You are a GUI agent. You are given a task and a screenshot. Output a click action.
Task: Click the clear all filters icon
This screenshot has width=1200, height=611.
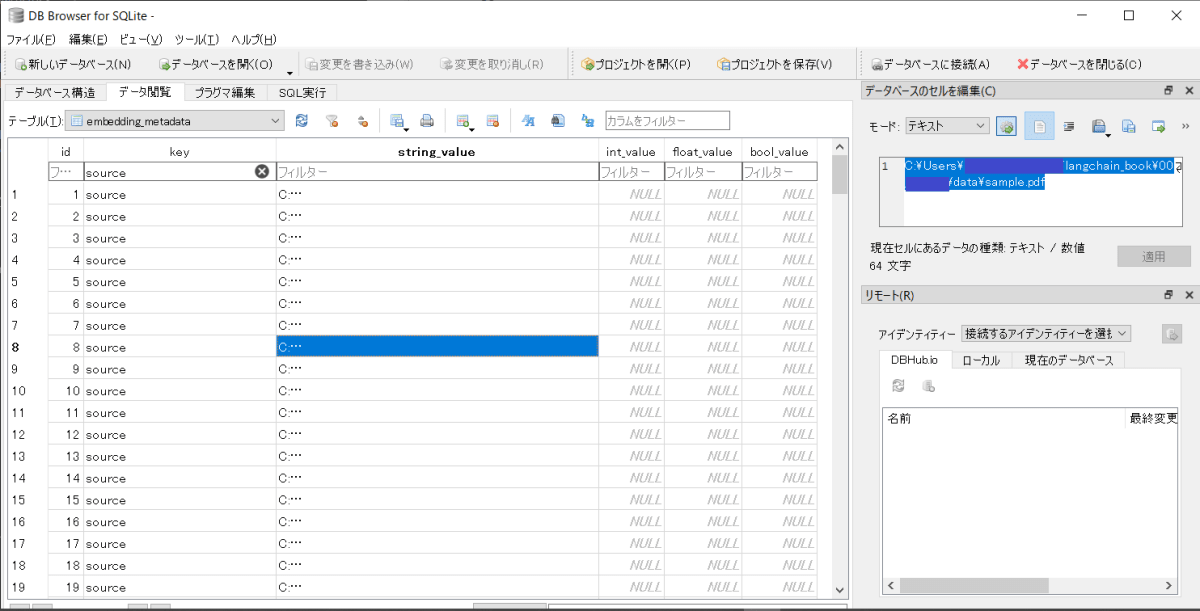point(332,121)
